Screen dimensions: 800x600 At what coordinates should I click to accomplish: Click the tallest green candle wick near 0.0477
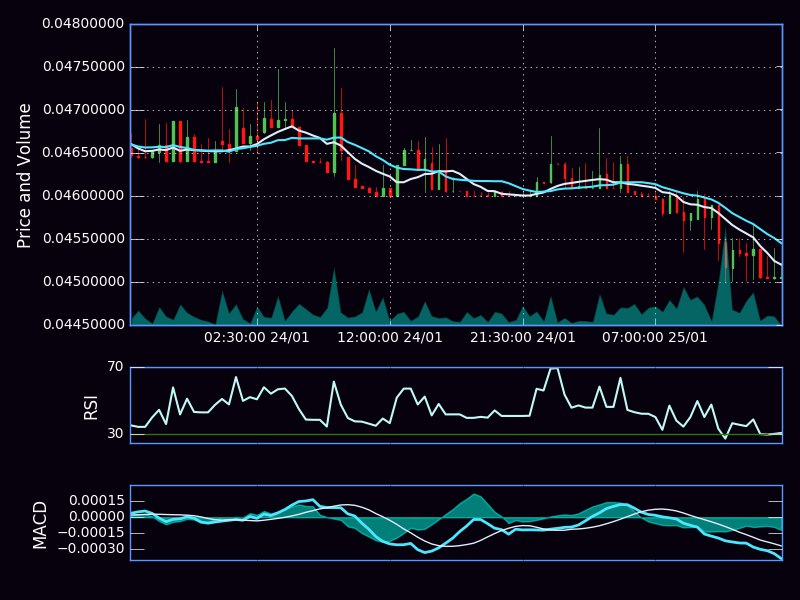335,81
